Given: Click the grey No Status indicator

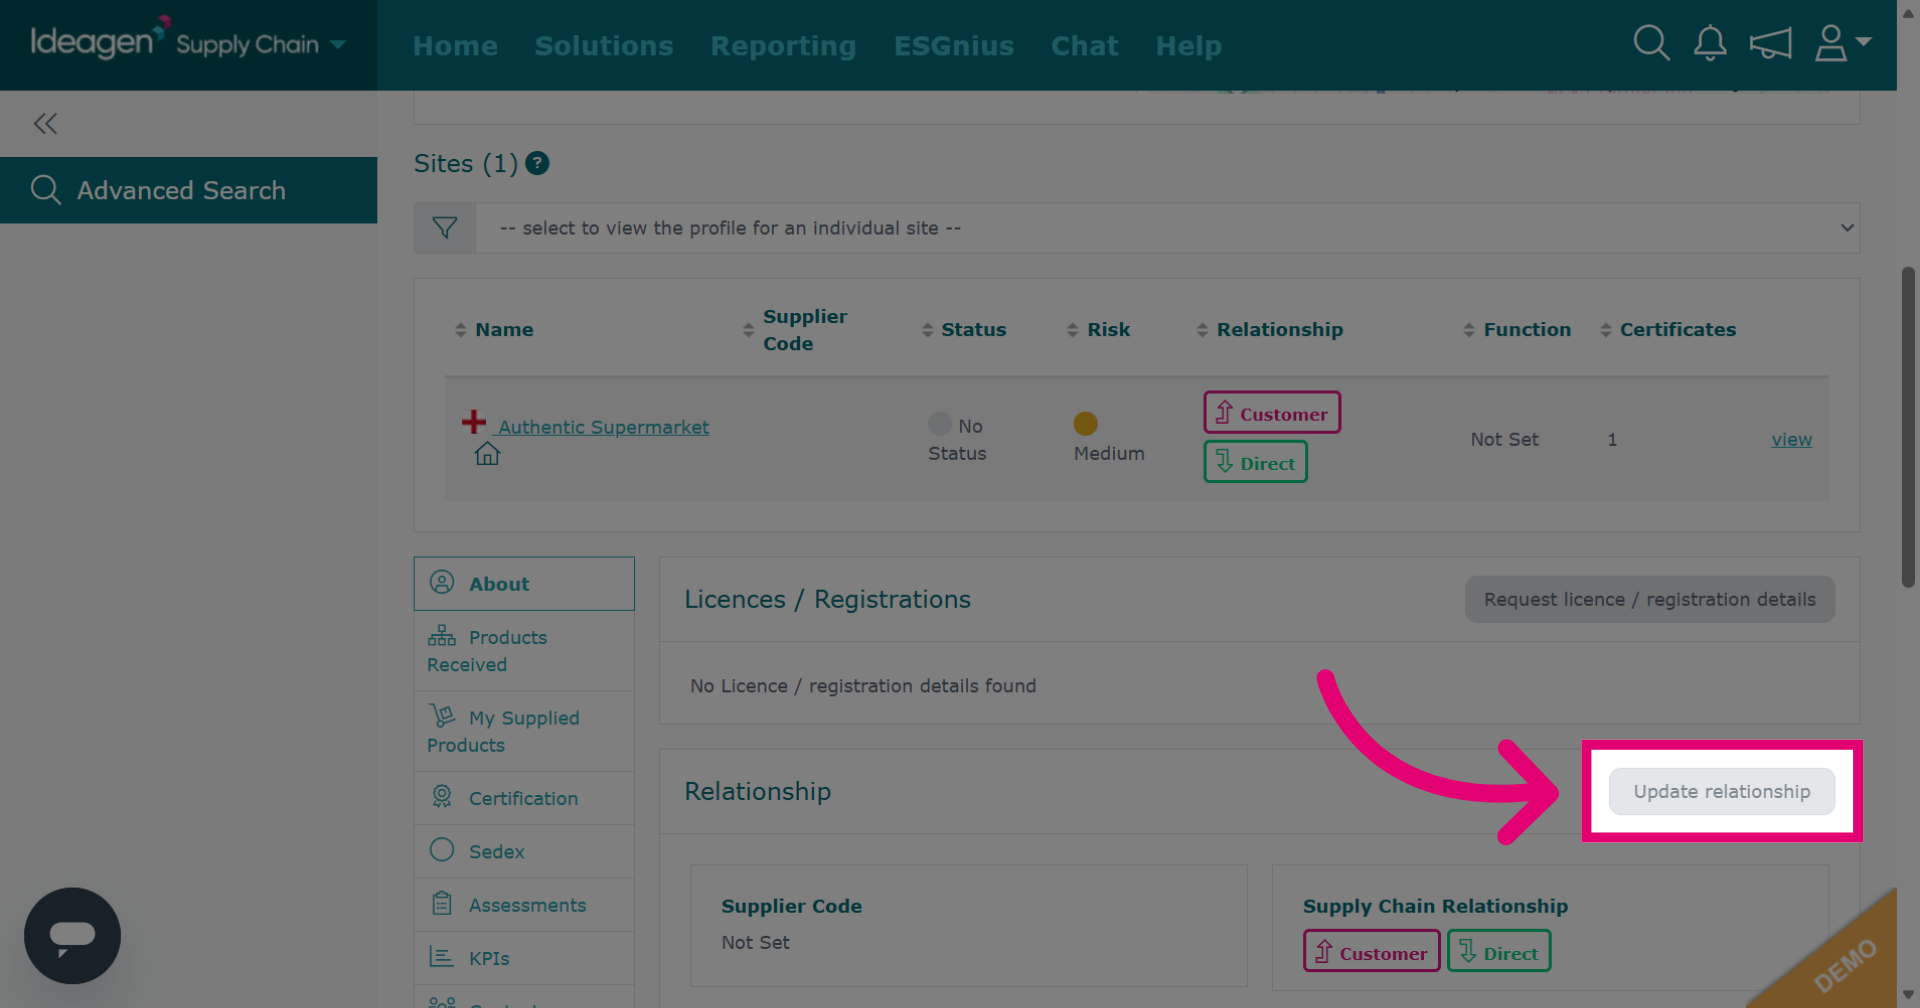Looking at the screenshot, I should (940, 424).
